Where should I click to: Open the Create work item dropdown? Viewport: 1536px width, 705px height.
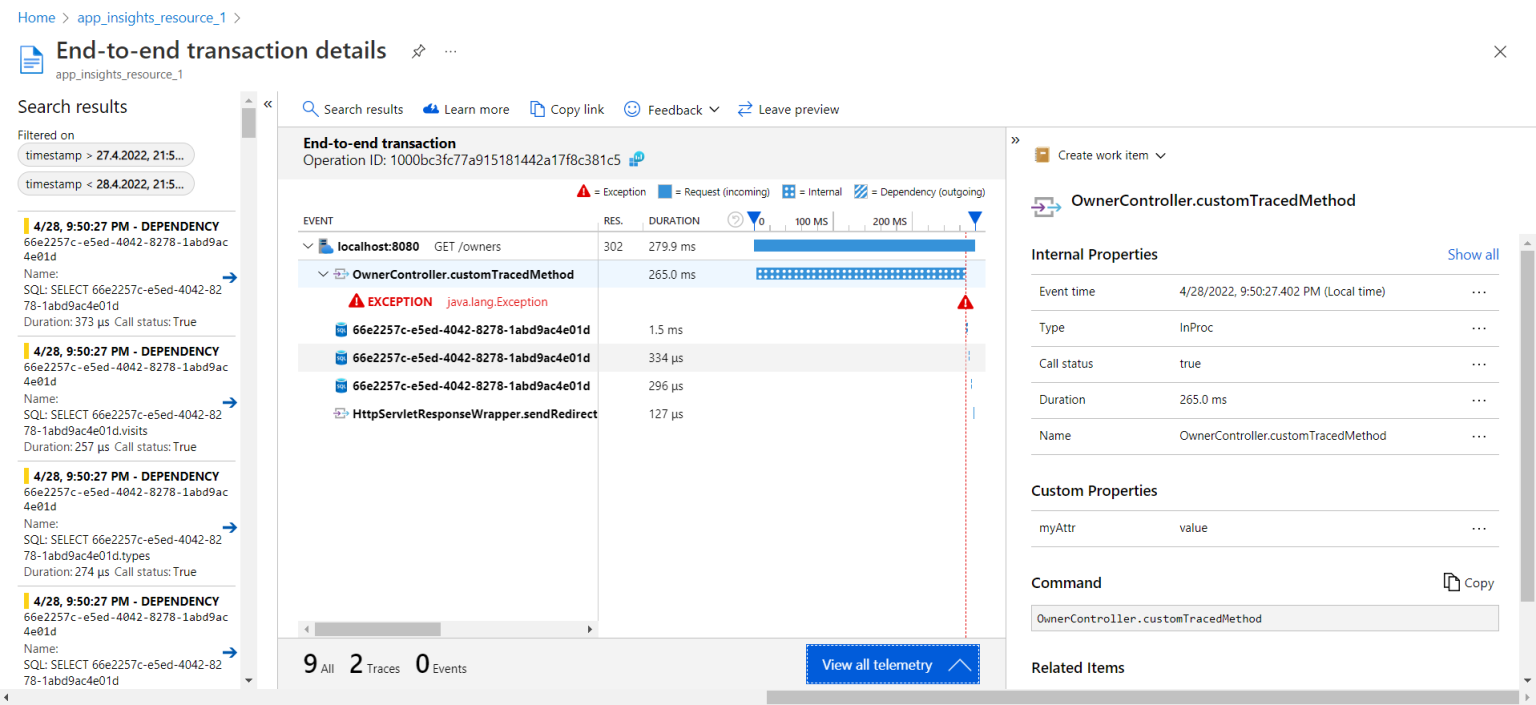tap(1160, 155)
